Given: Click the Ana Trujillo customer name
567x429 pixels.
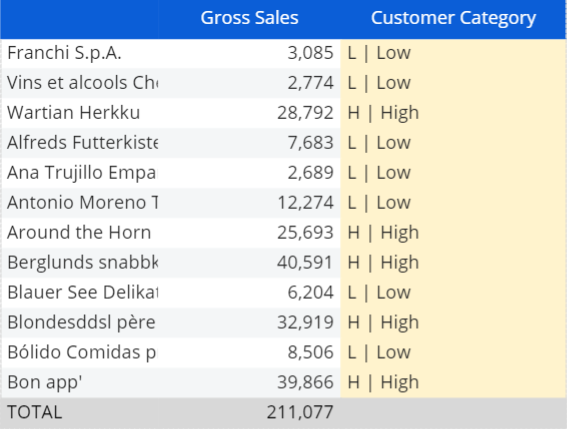Looking at the screenshot, I should [82, 173].
